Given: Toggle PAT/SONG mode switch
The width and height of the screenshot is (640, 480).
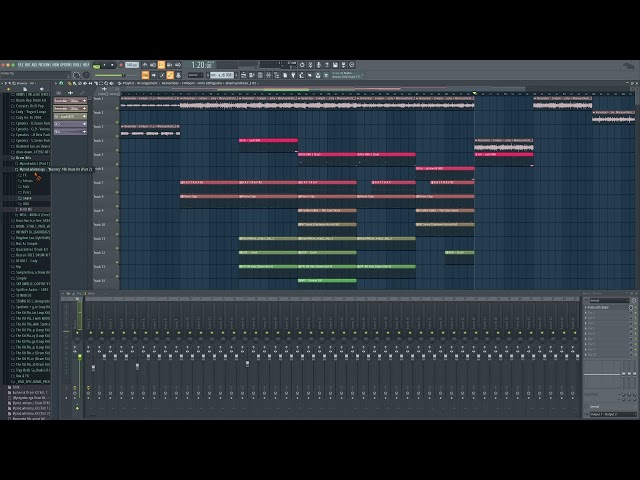Looking at the screenshot, I should point(96,65).
